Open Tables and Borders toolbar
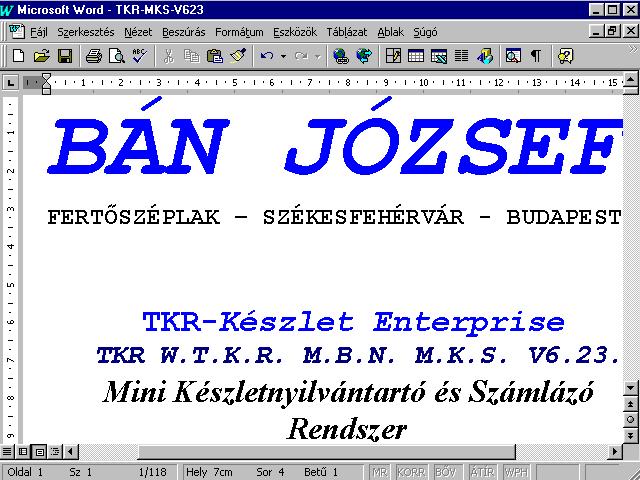 (393, 56)
